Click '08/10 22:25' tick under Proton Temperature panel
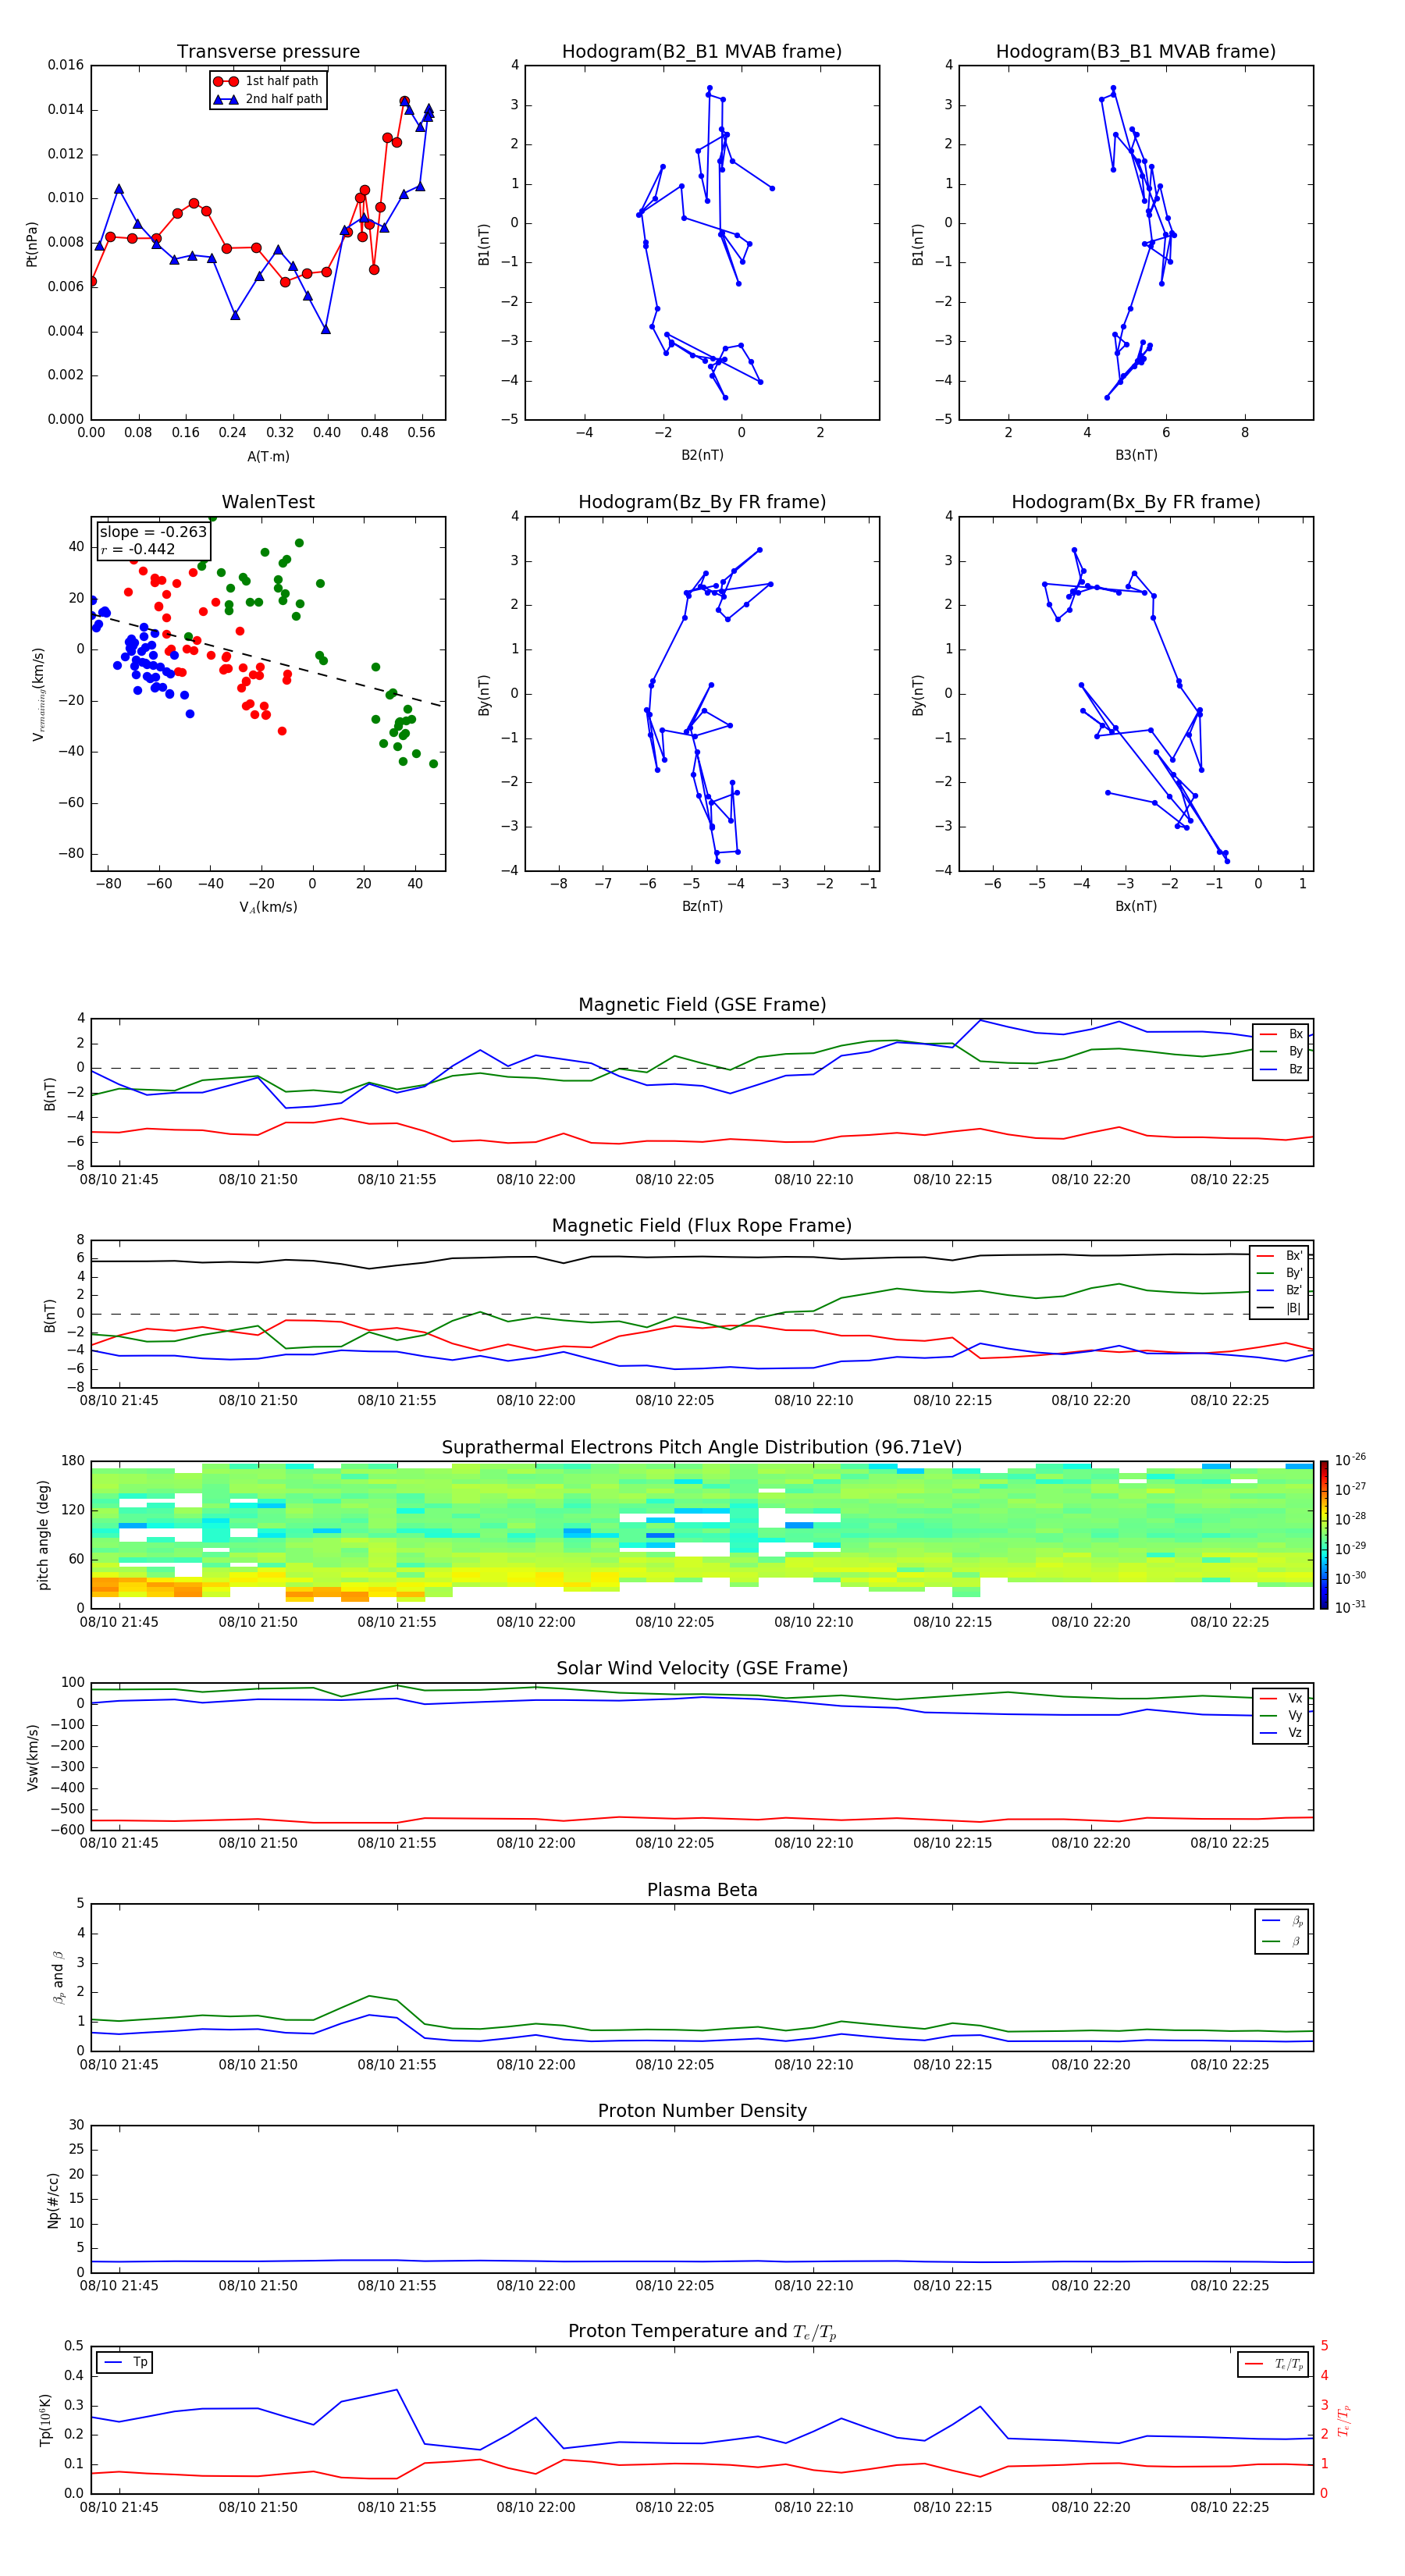1405x2576 pixels. pos(1229,2507)
